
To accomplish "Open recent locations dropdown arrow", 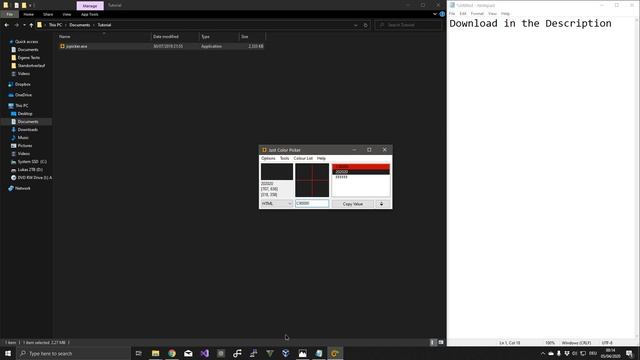I will click(24, 25).
